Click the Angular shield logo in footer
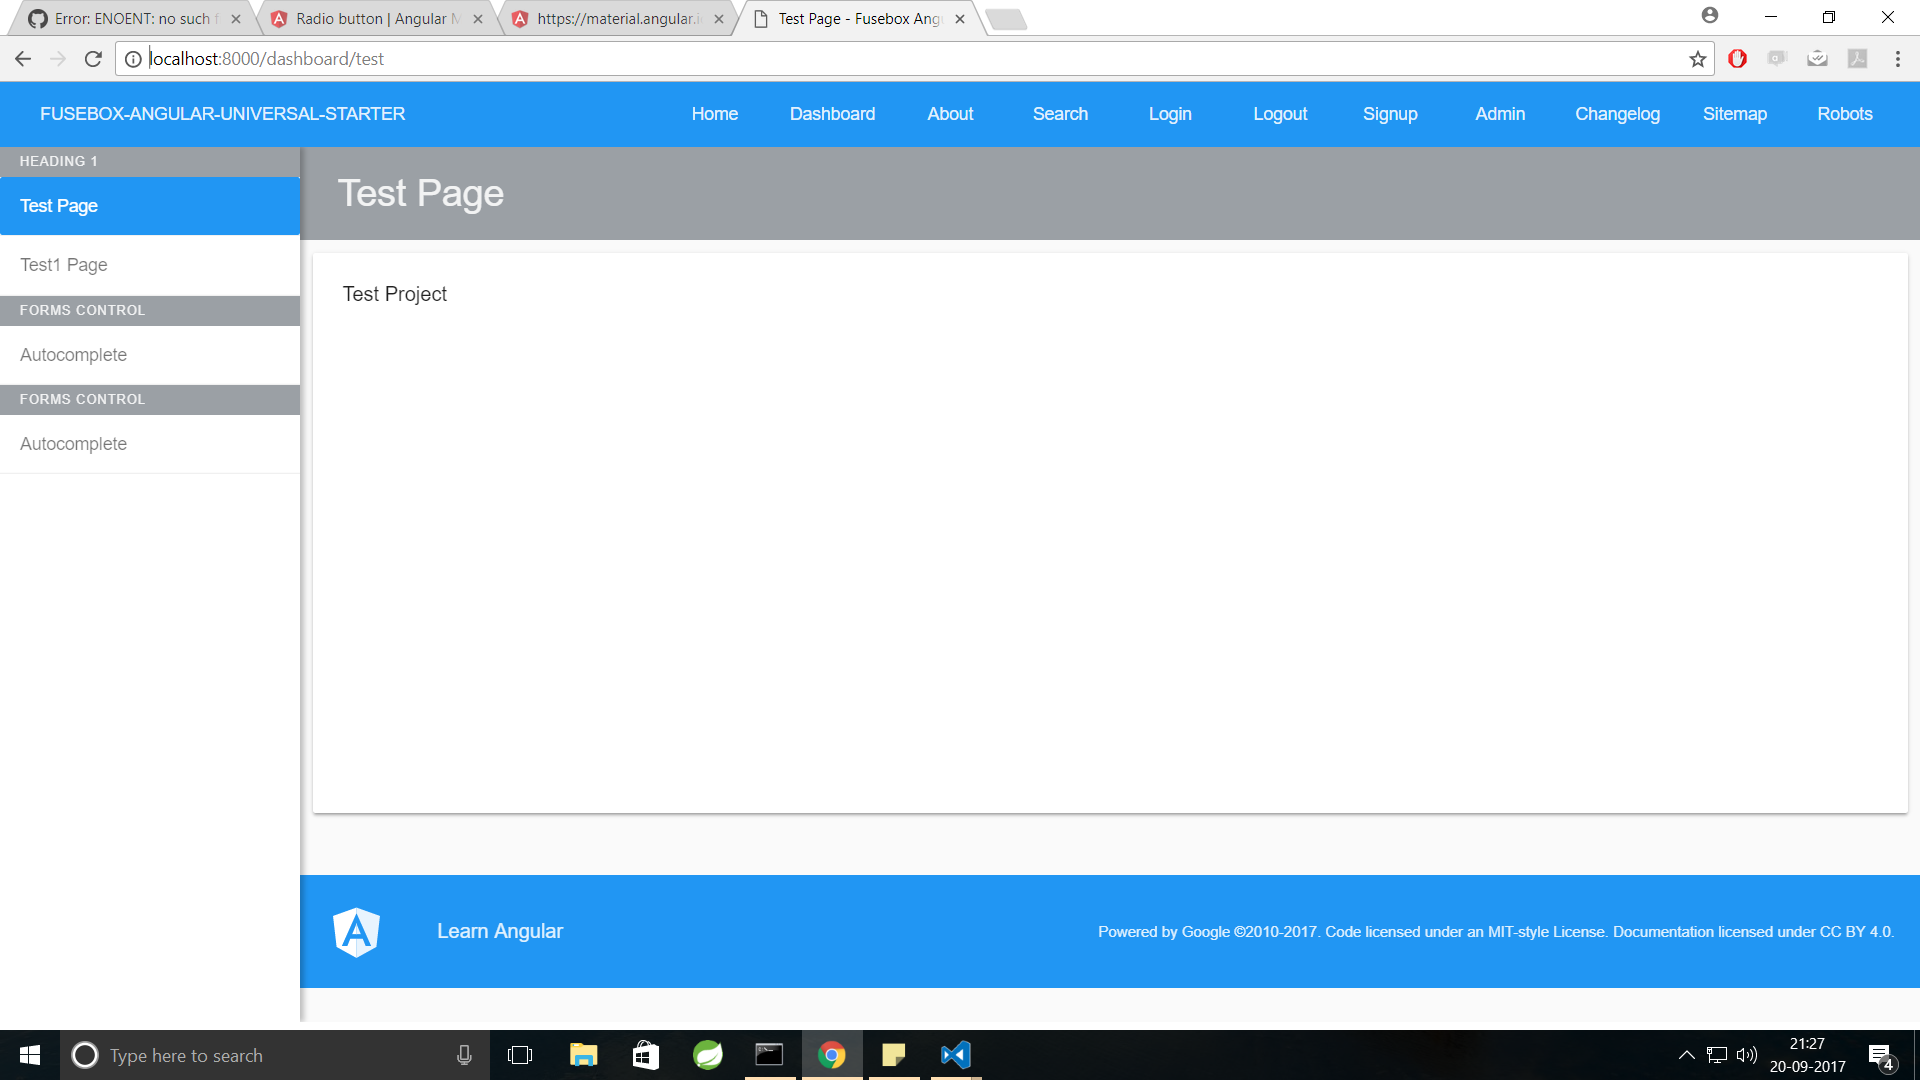The width and height of the screenshot is (1920, 1080). (356, 932)
